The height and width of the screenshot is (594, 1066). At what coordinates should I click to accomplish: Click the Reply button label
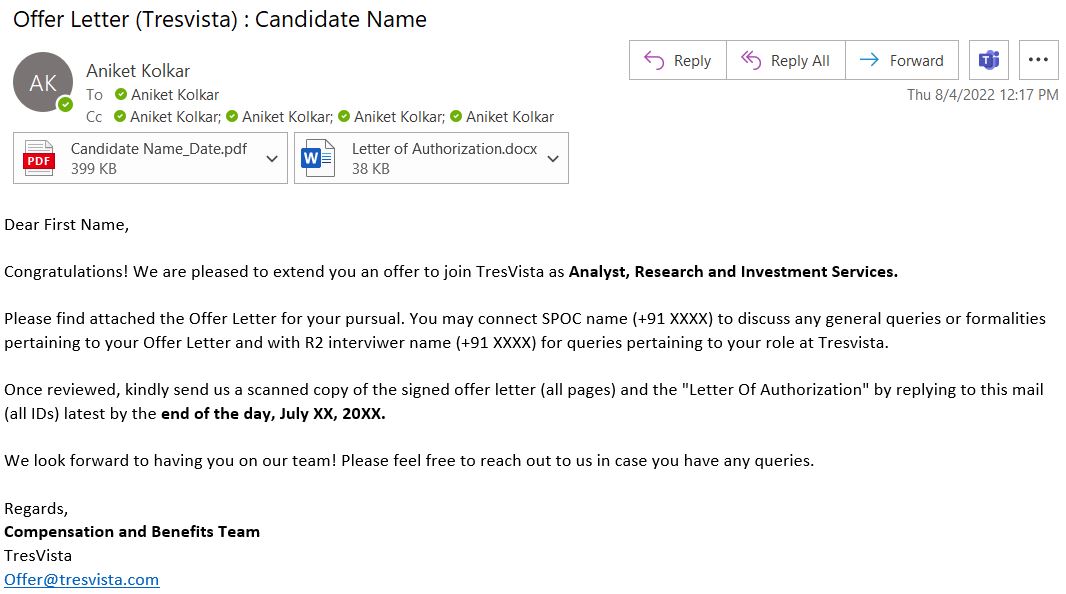click(x=692, y=60)
